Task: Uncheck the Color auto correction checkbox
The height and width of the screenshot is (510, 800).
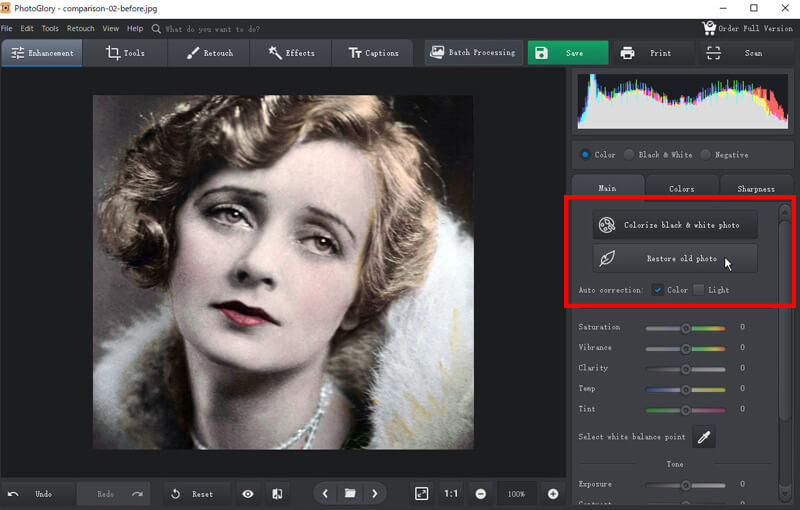Action: [x=658, y=290]
